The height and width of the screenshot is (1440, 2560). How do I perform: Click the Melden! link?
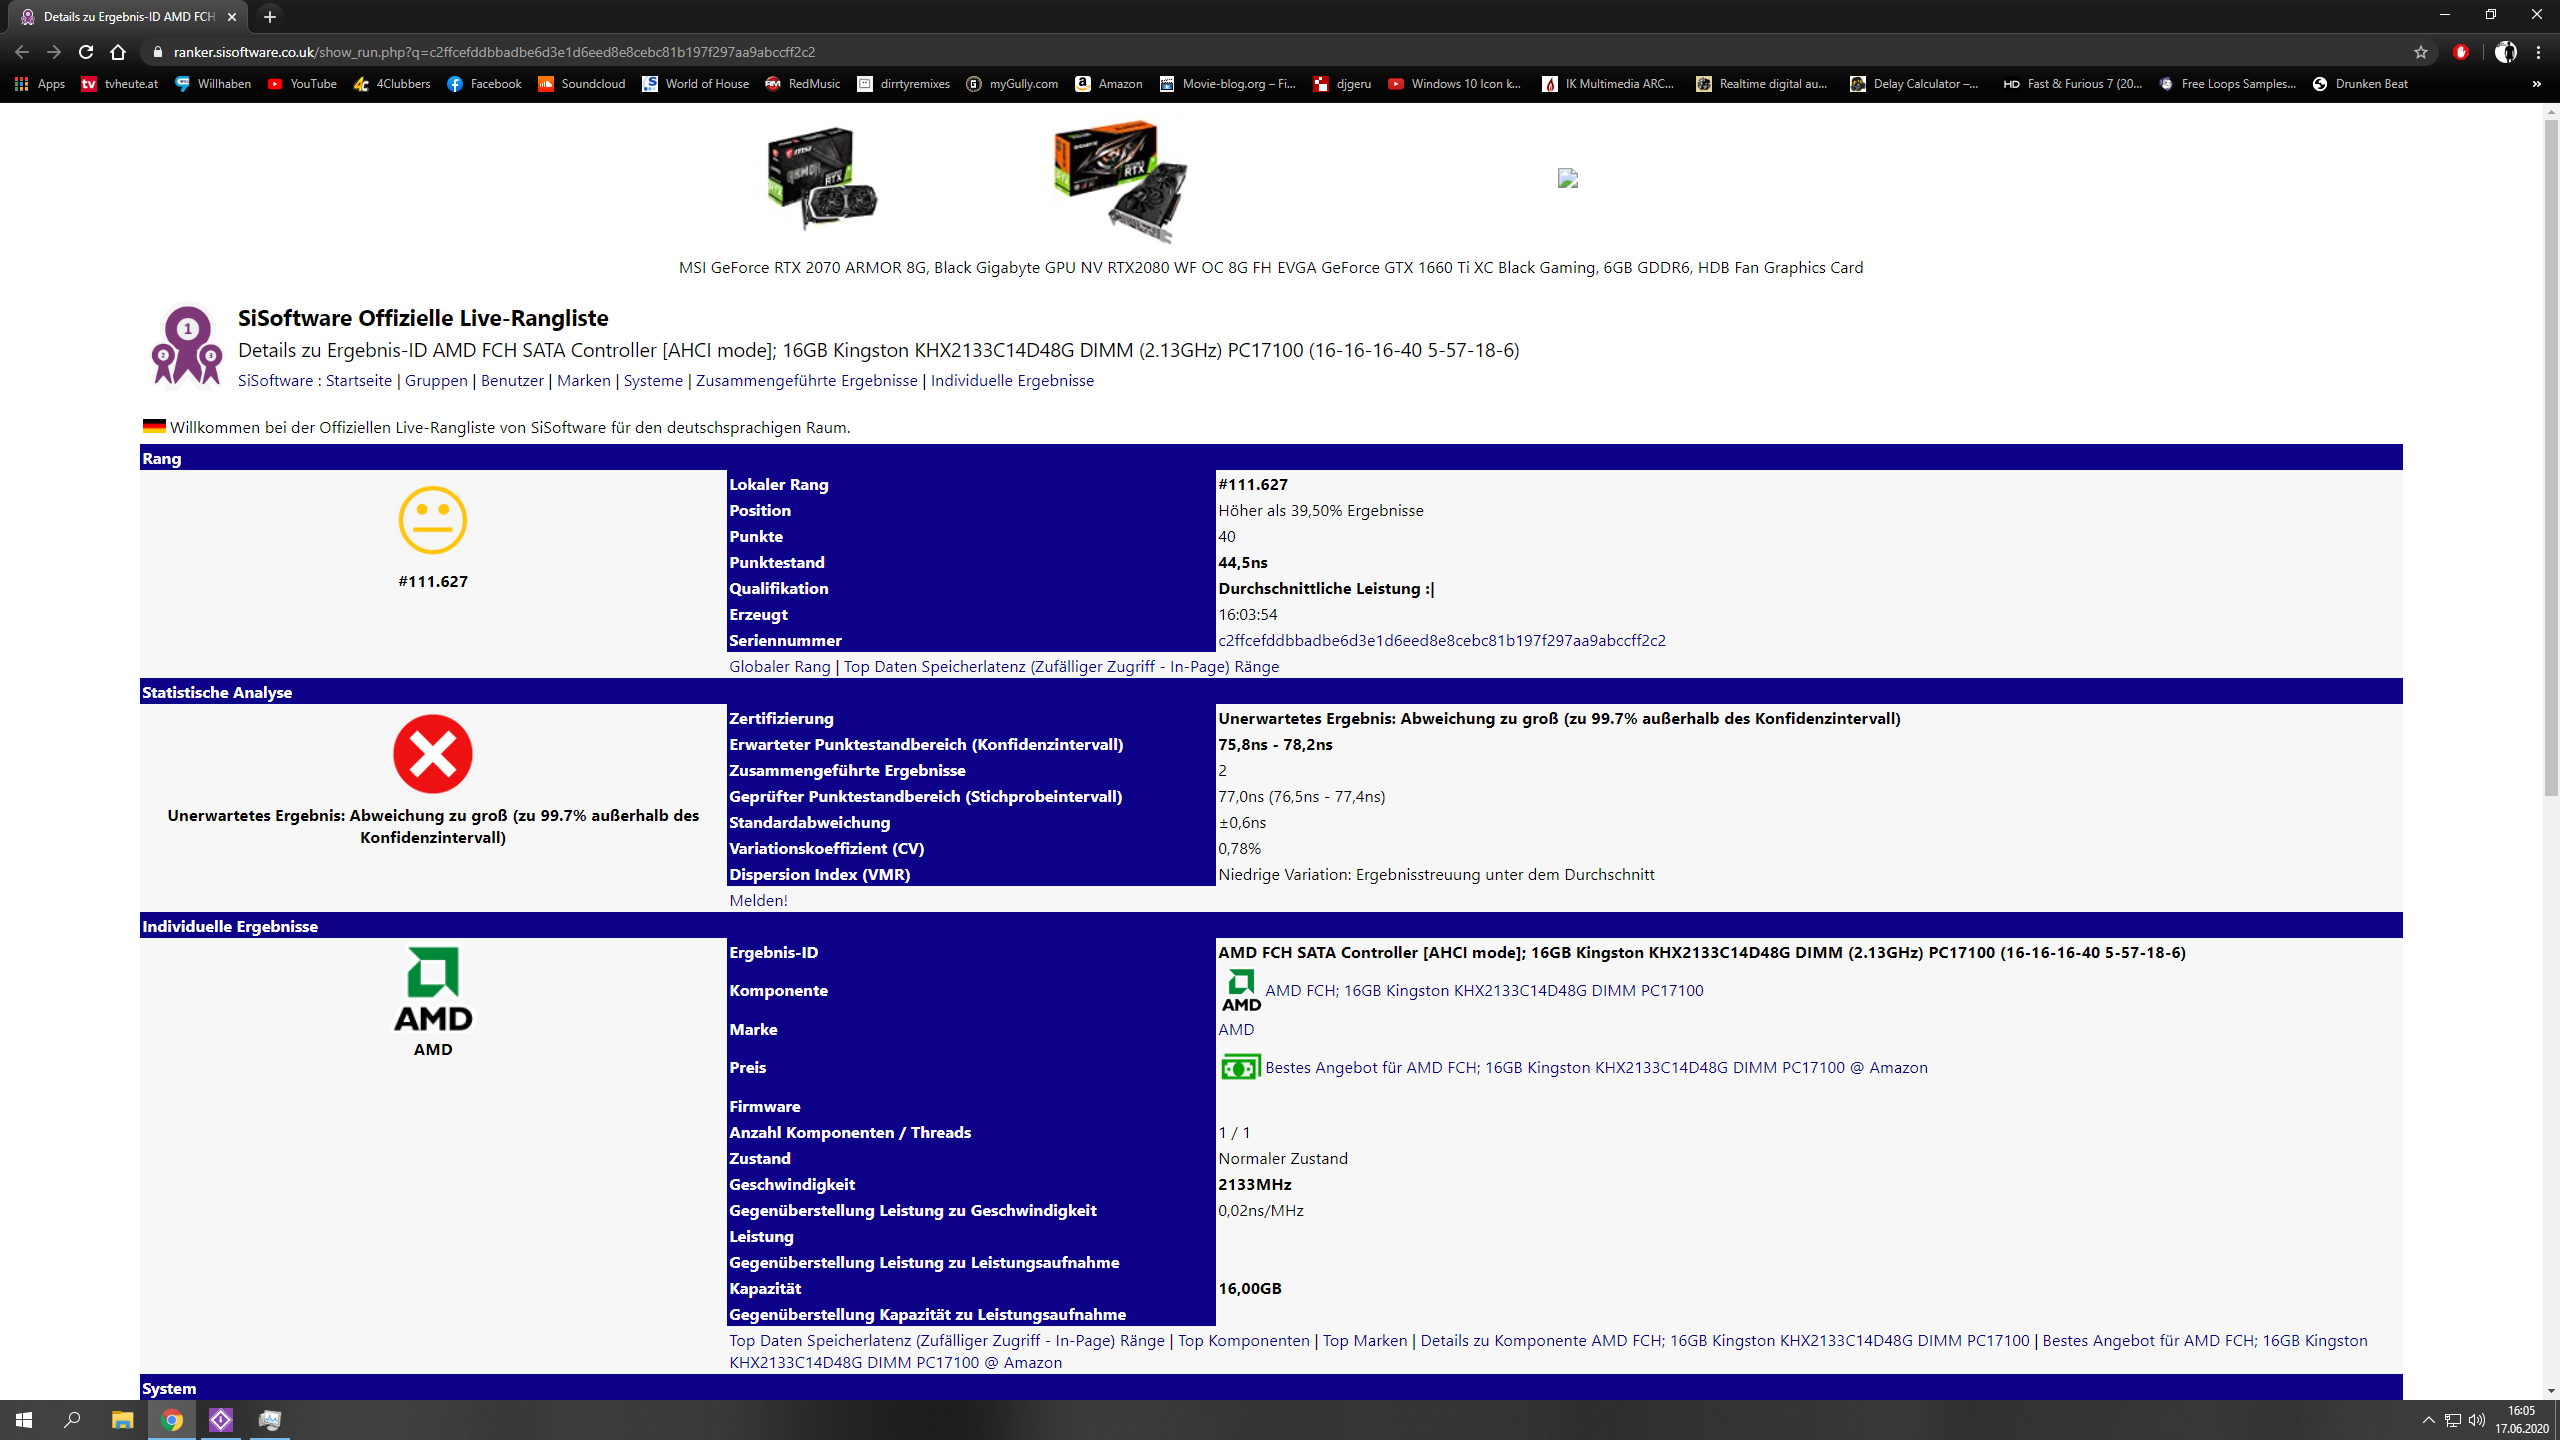(x=758, y=900)
